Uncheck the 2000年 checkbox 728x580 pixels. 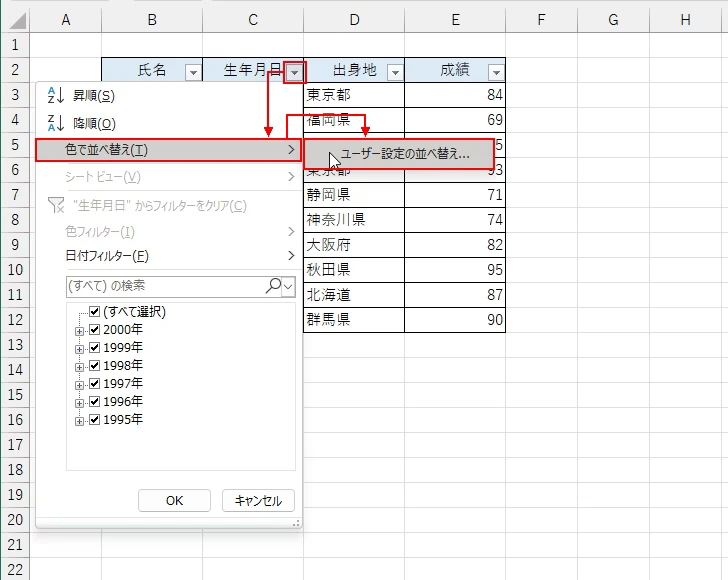[94, 329]
